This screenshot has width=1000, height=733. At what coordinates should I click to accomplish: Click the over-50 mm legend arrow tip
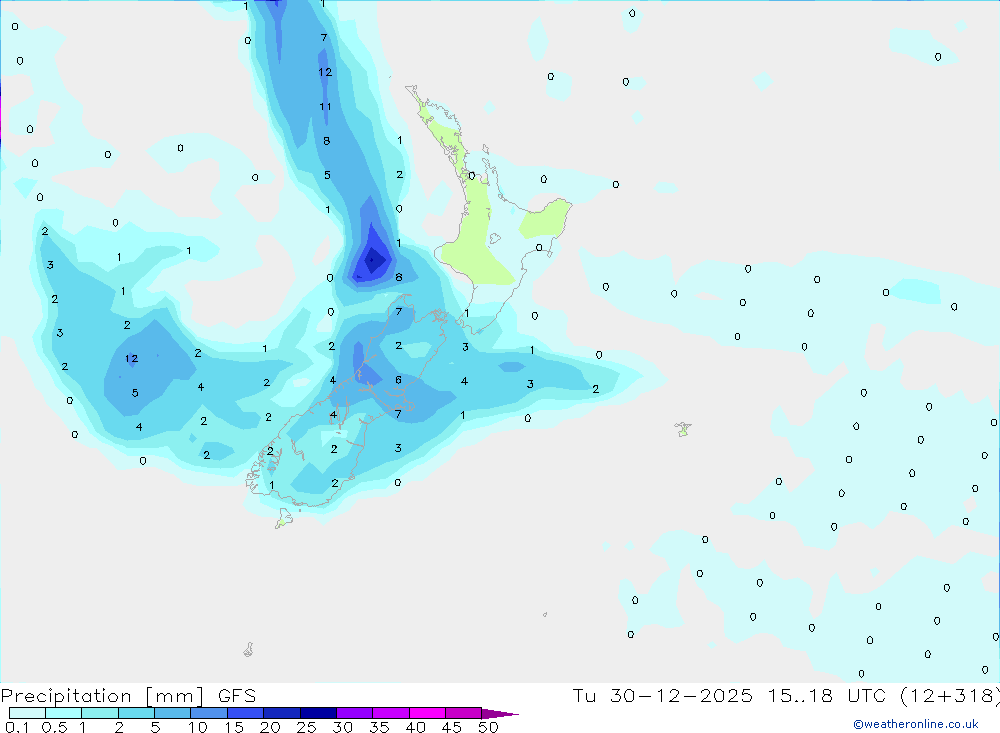(x=501, y=714)
